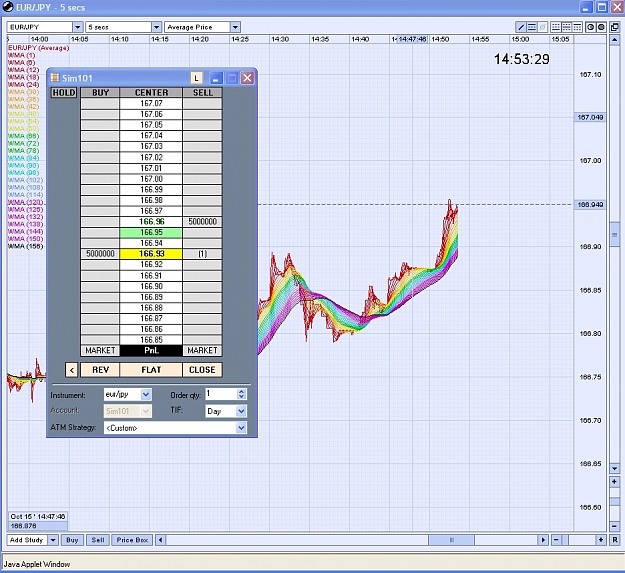625x573 pixels.
Task: Click the left chevron beside REV
Action: 71,370
